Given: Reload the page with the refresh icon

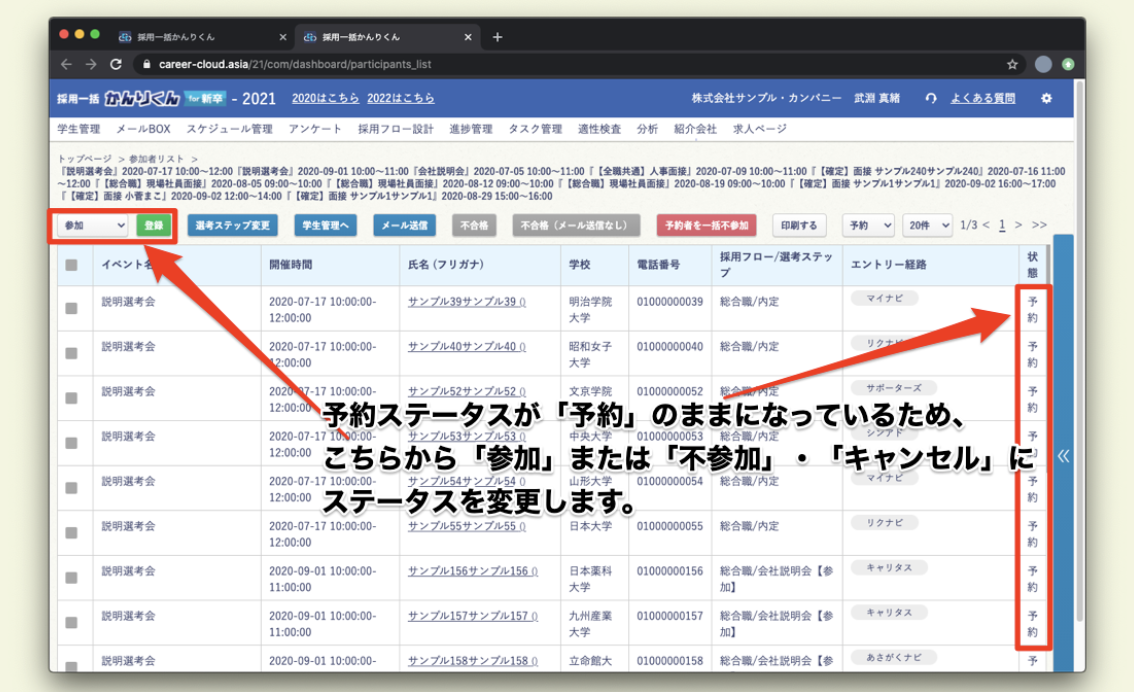Looking at the screenshot, I should point(116,64).
